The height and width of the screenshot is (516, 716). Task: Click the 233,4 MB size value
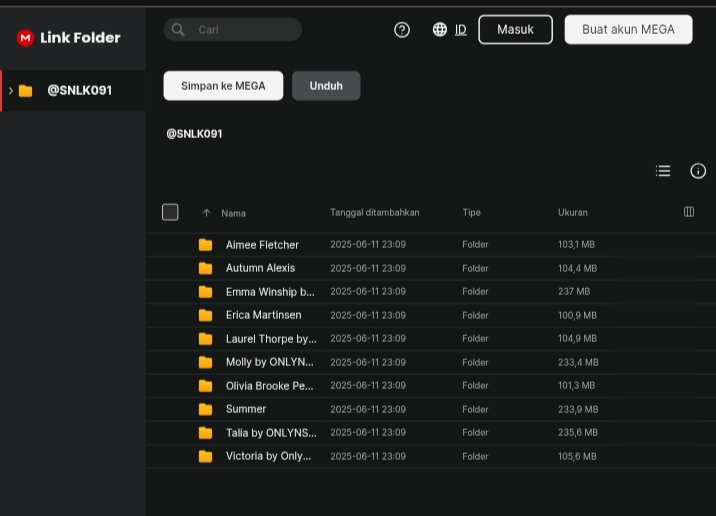(578, 362)
